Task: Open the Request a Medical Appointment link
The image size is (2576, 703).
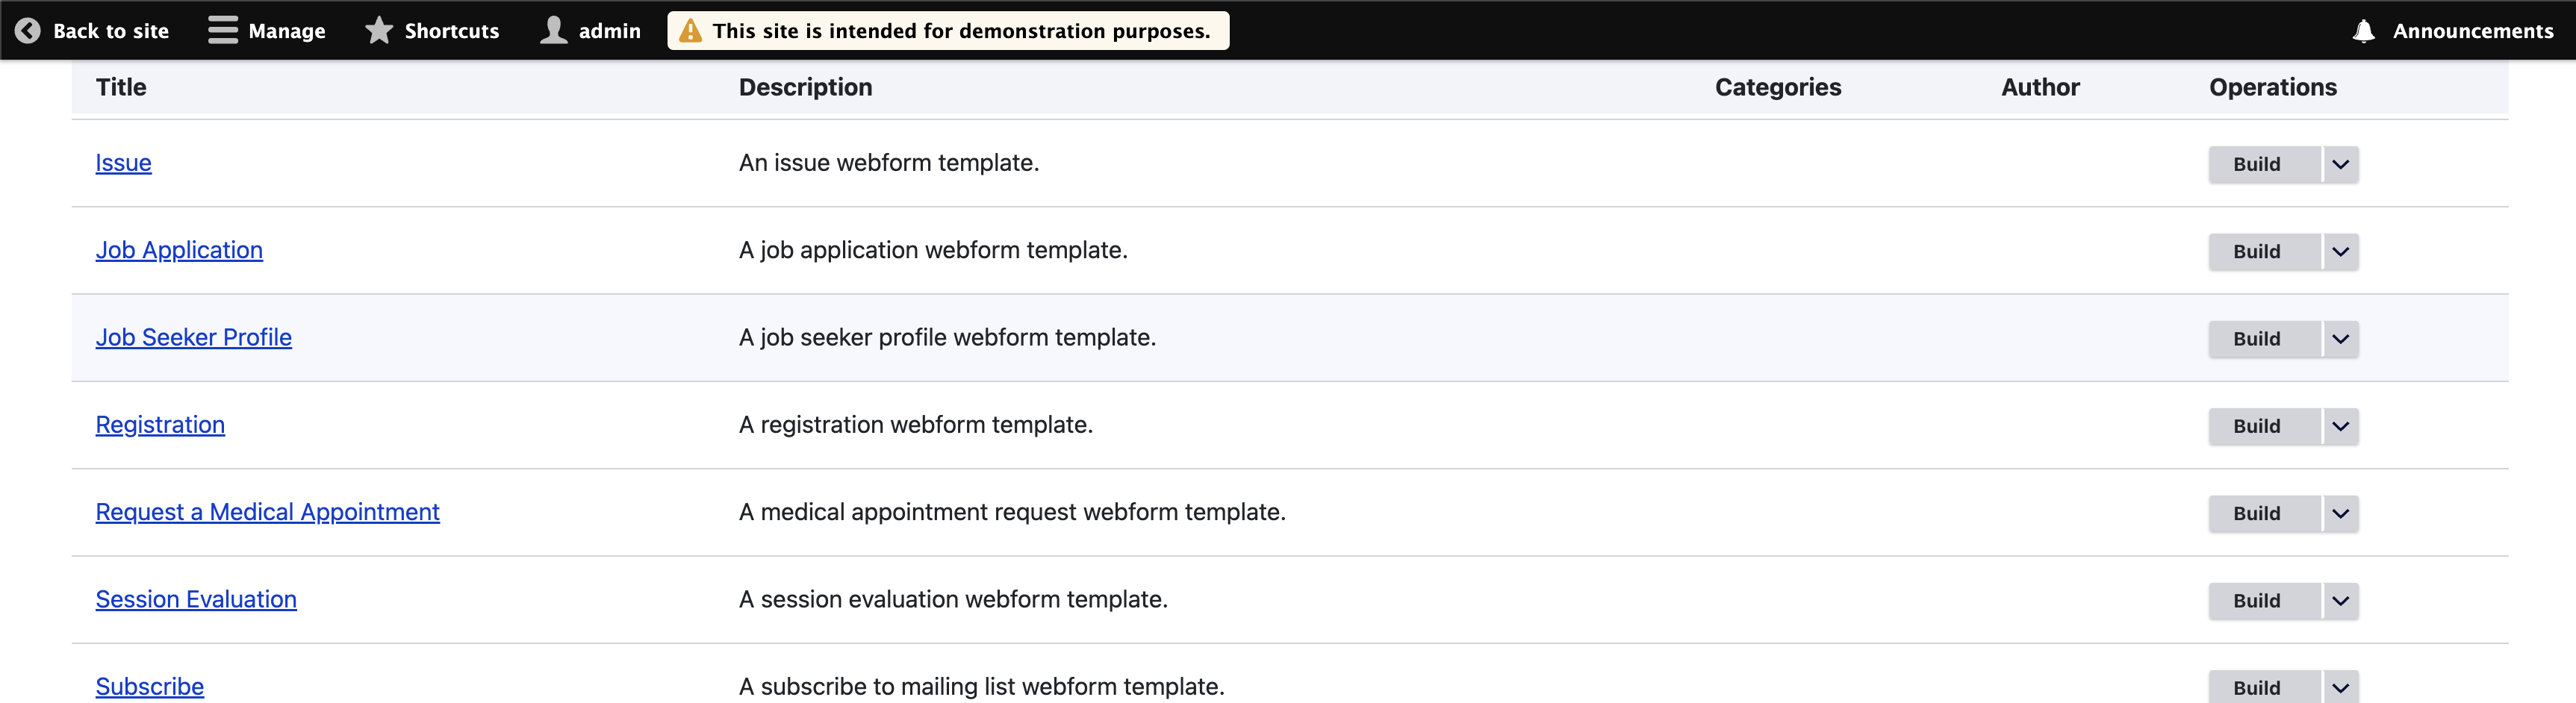Action: coord(267,512)
